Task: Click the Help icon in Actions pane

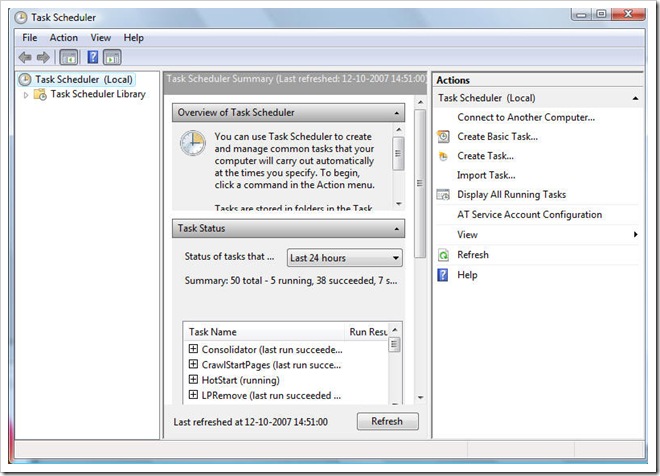Action: pos(443,275)
